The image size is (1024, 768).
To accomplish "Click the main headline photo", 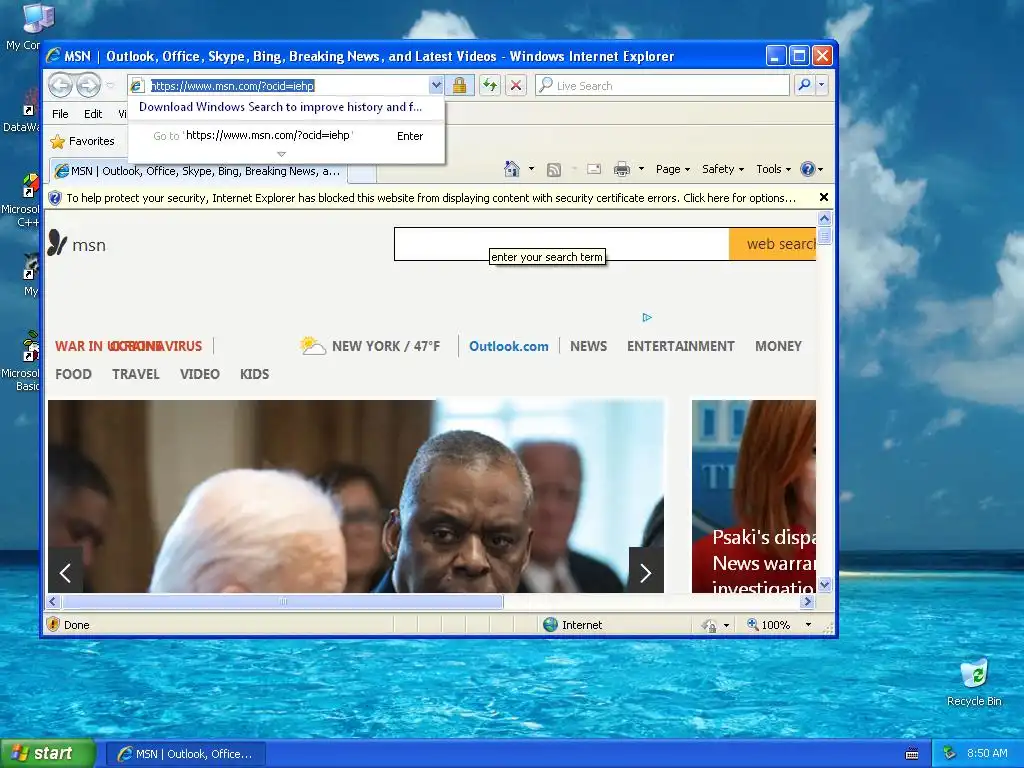I will (356, 496).
